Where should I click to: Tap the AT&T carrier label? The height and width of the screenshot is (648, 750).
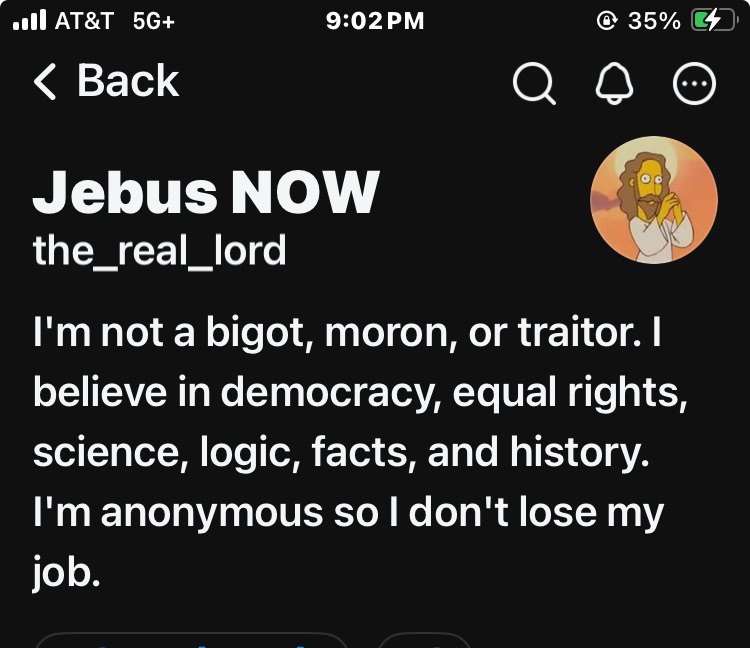[84, 21]
